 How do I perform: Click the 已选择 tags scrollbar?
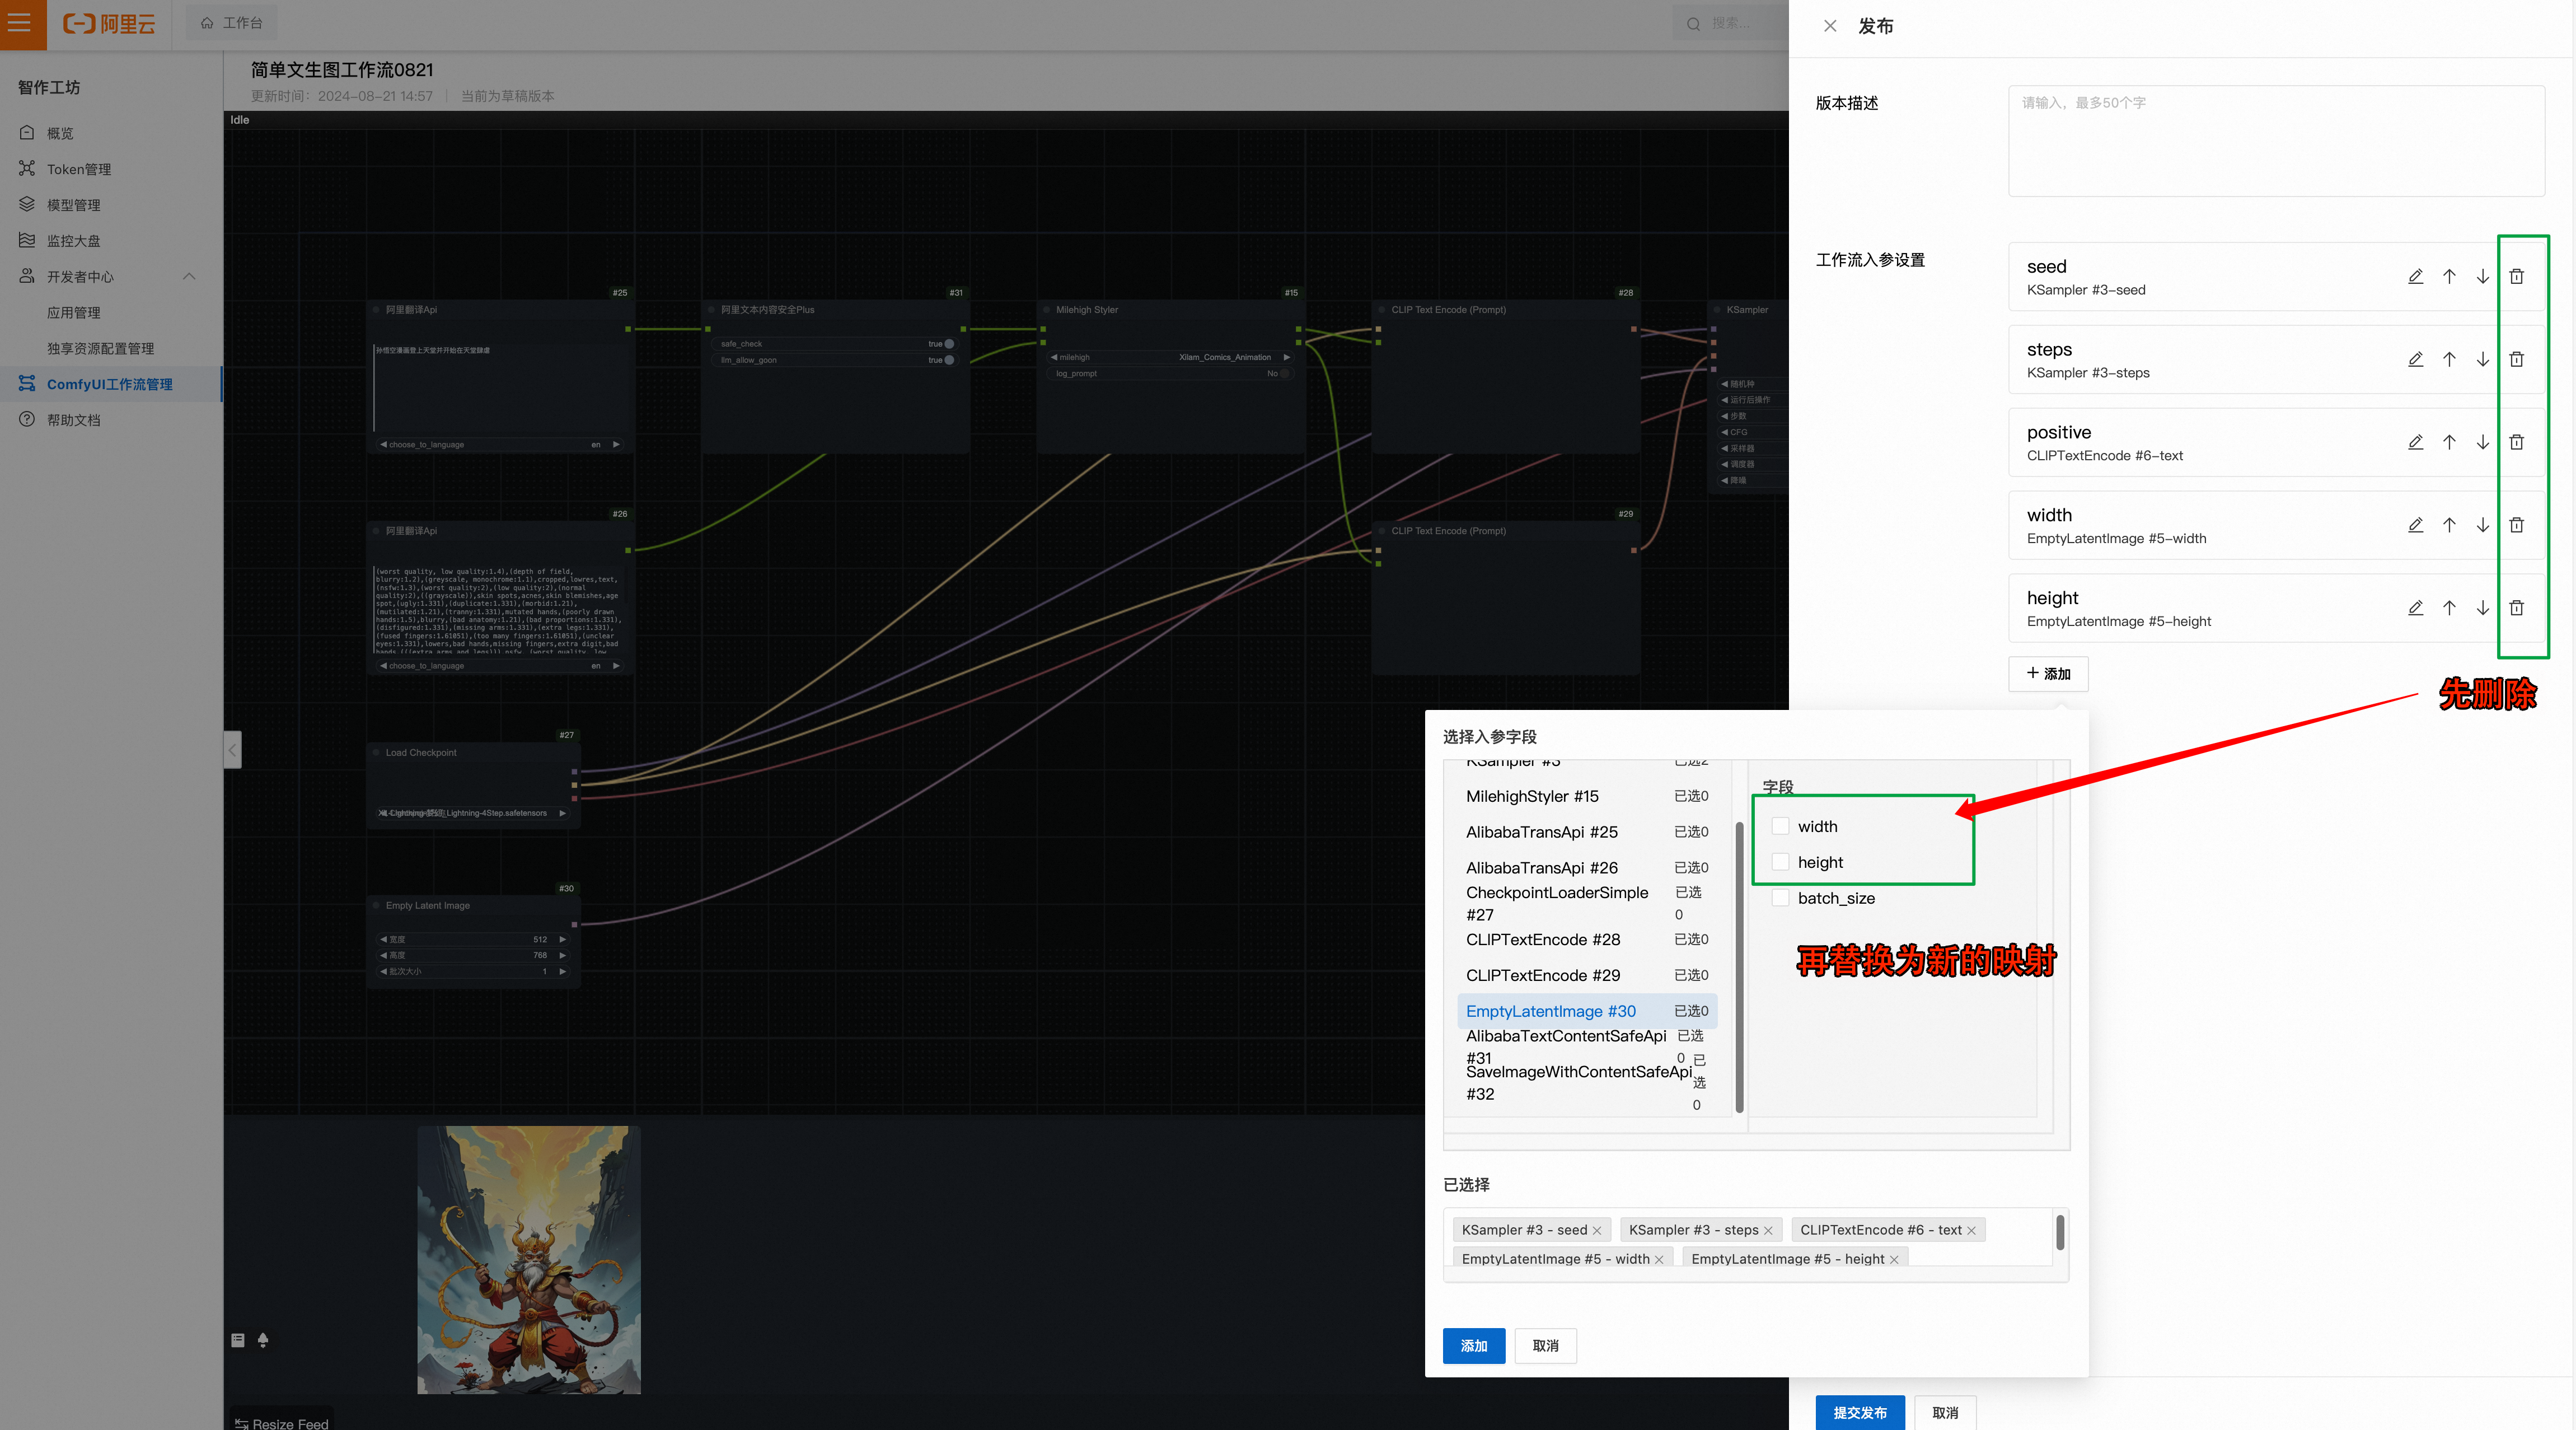pyautogui.click(x=2060, y=1233)
